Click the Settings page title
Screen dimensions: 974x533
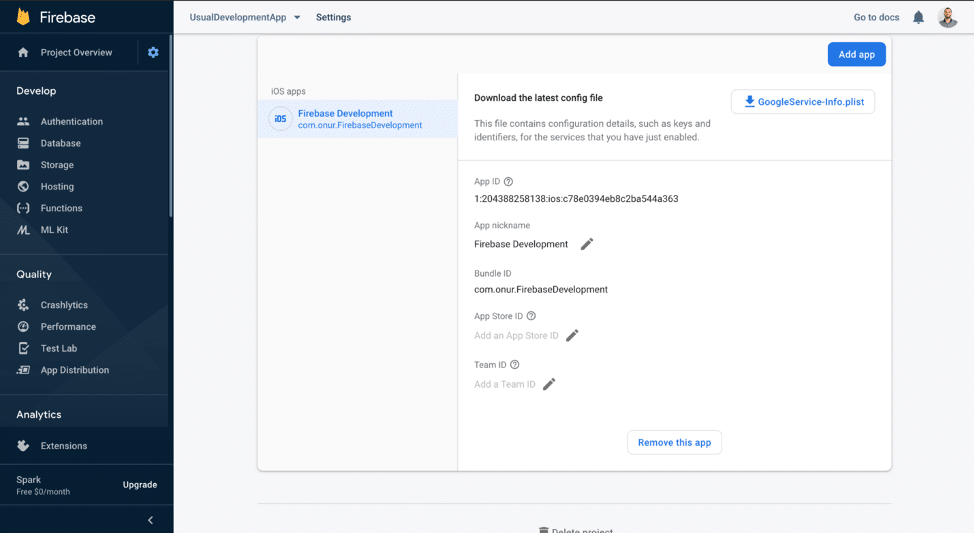click(333, 17)
